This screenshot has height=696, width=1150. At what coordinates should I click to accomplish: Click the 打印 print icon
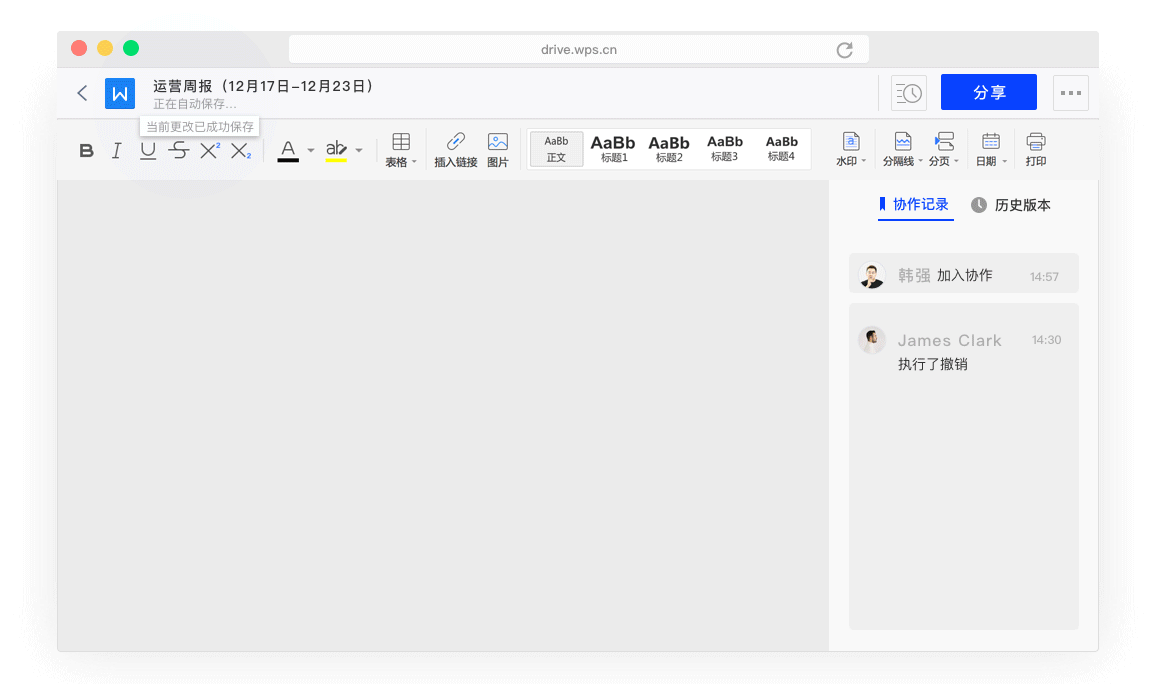(x=1036, y=150)
